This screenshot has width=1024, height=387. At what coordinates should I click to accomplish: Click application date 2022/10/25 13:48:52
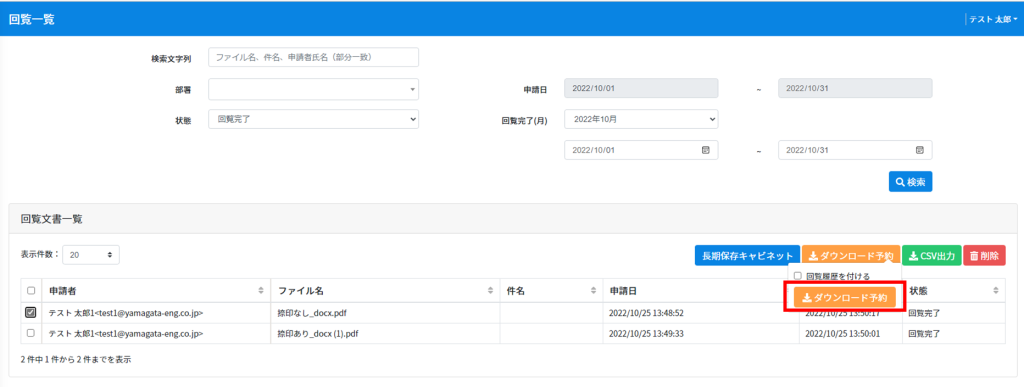coord(647,313)
